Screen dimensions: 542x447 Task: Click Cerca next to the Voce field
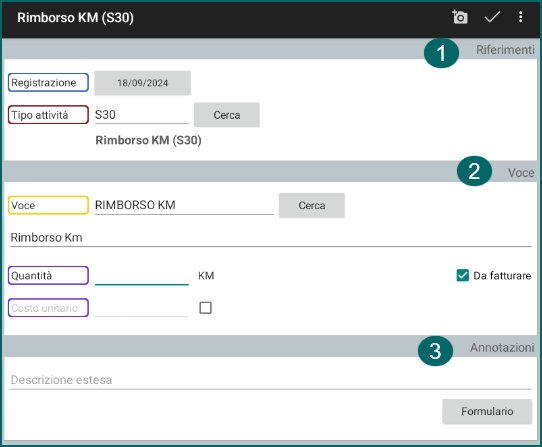point(312,205)
